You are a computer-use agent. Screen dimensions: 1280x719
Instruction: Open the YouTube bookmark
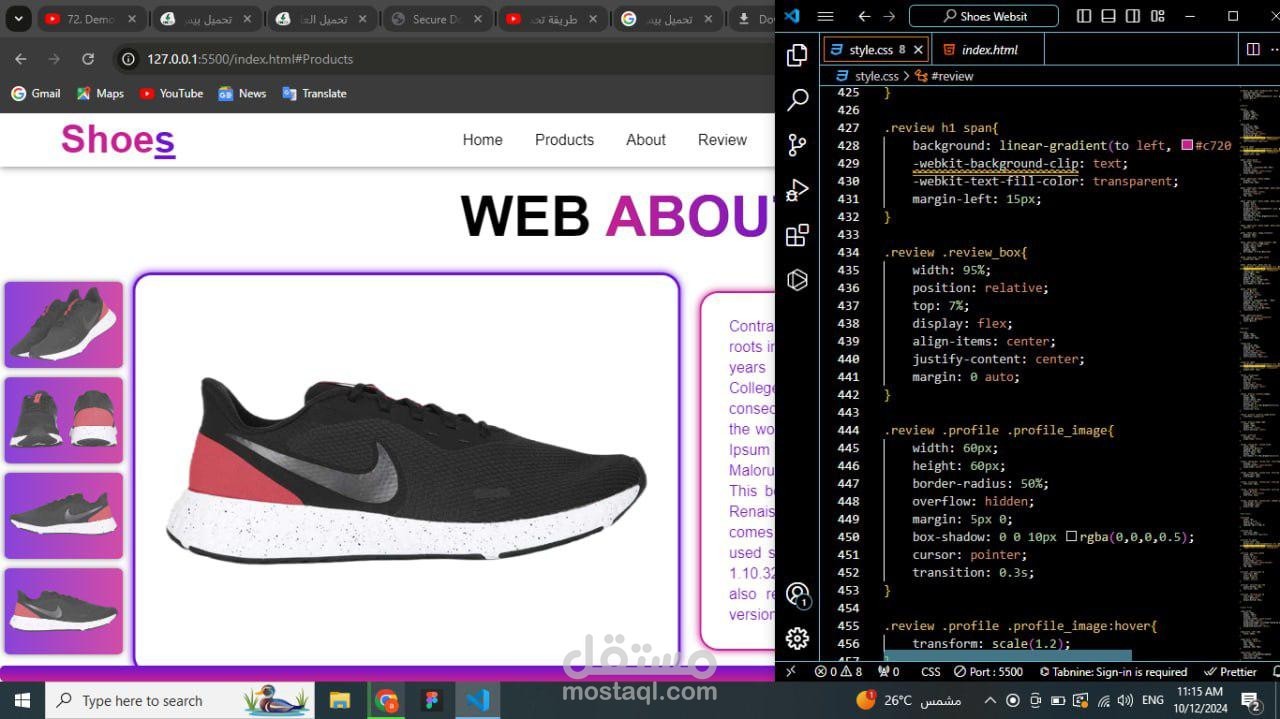171,93
